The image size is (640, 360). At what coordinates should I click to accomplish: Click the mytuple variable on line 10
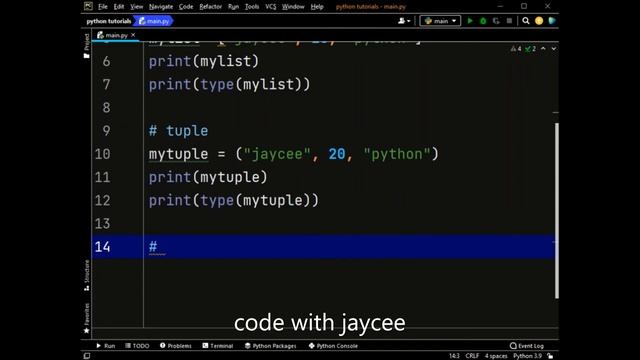point(178,154)
